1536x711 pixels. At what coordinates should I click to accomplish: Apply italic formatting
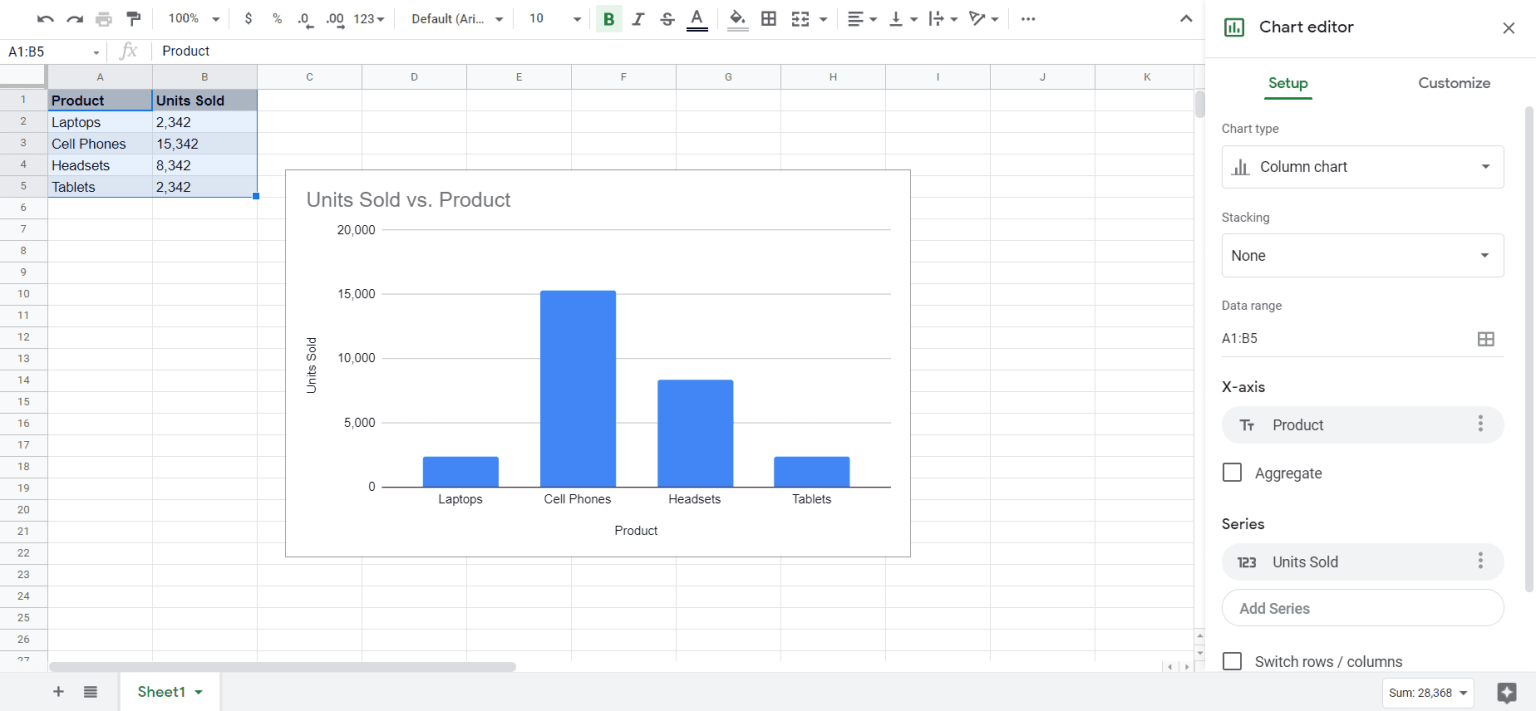[637, 18]
